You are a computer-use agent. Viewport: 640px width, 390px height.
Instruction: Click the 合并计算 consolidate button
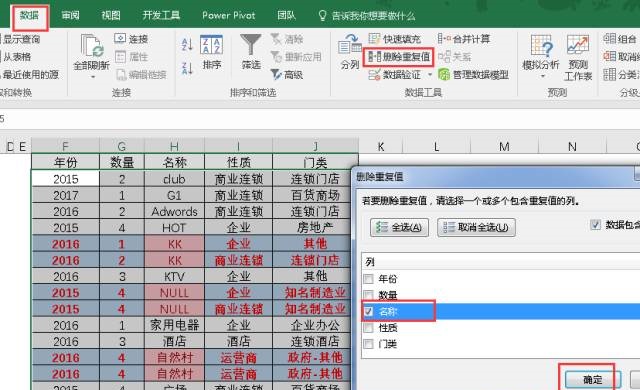tap(464, 39)
